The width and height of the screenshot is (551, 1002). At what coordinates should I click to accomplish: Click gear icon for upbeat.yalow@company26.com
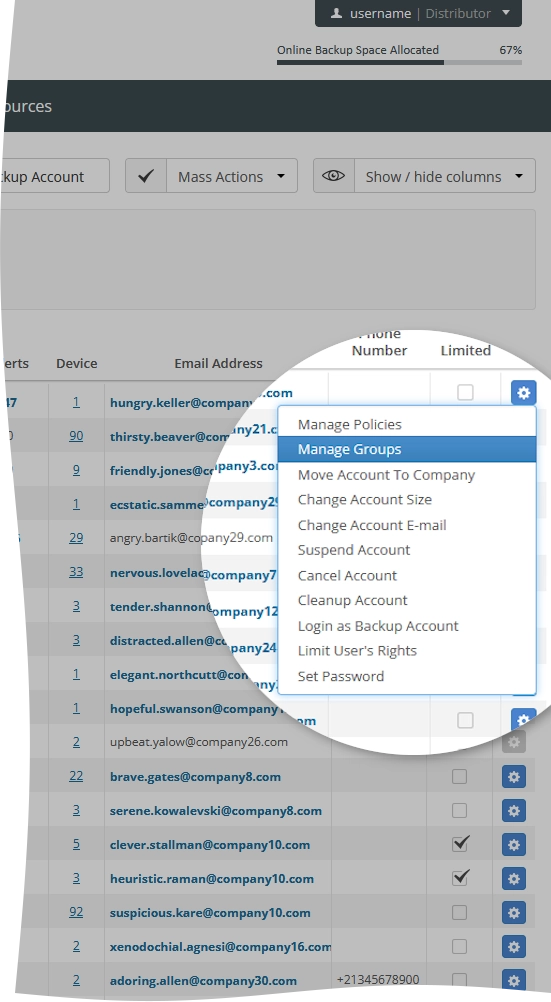pos(513,742)
